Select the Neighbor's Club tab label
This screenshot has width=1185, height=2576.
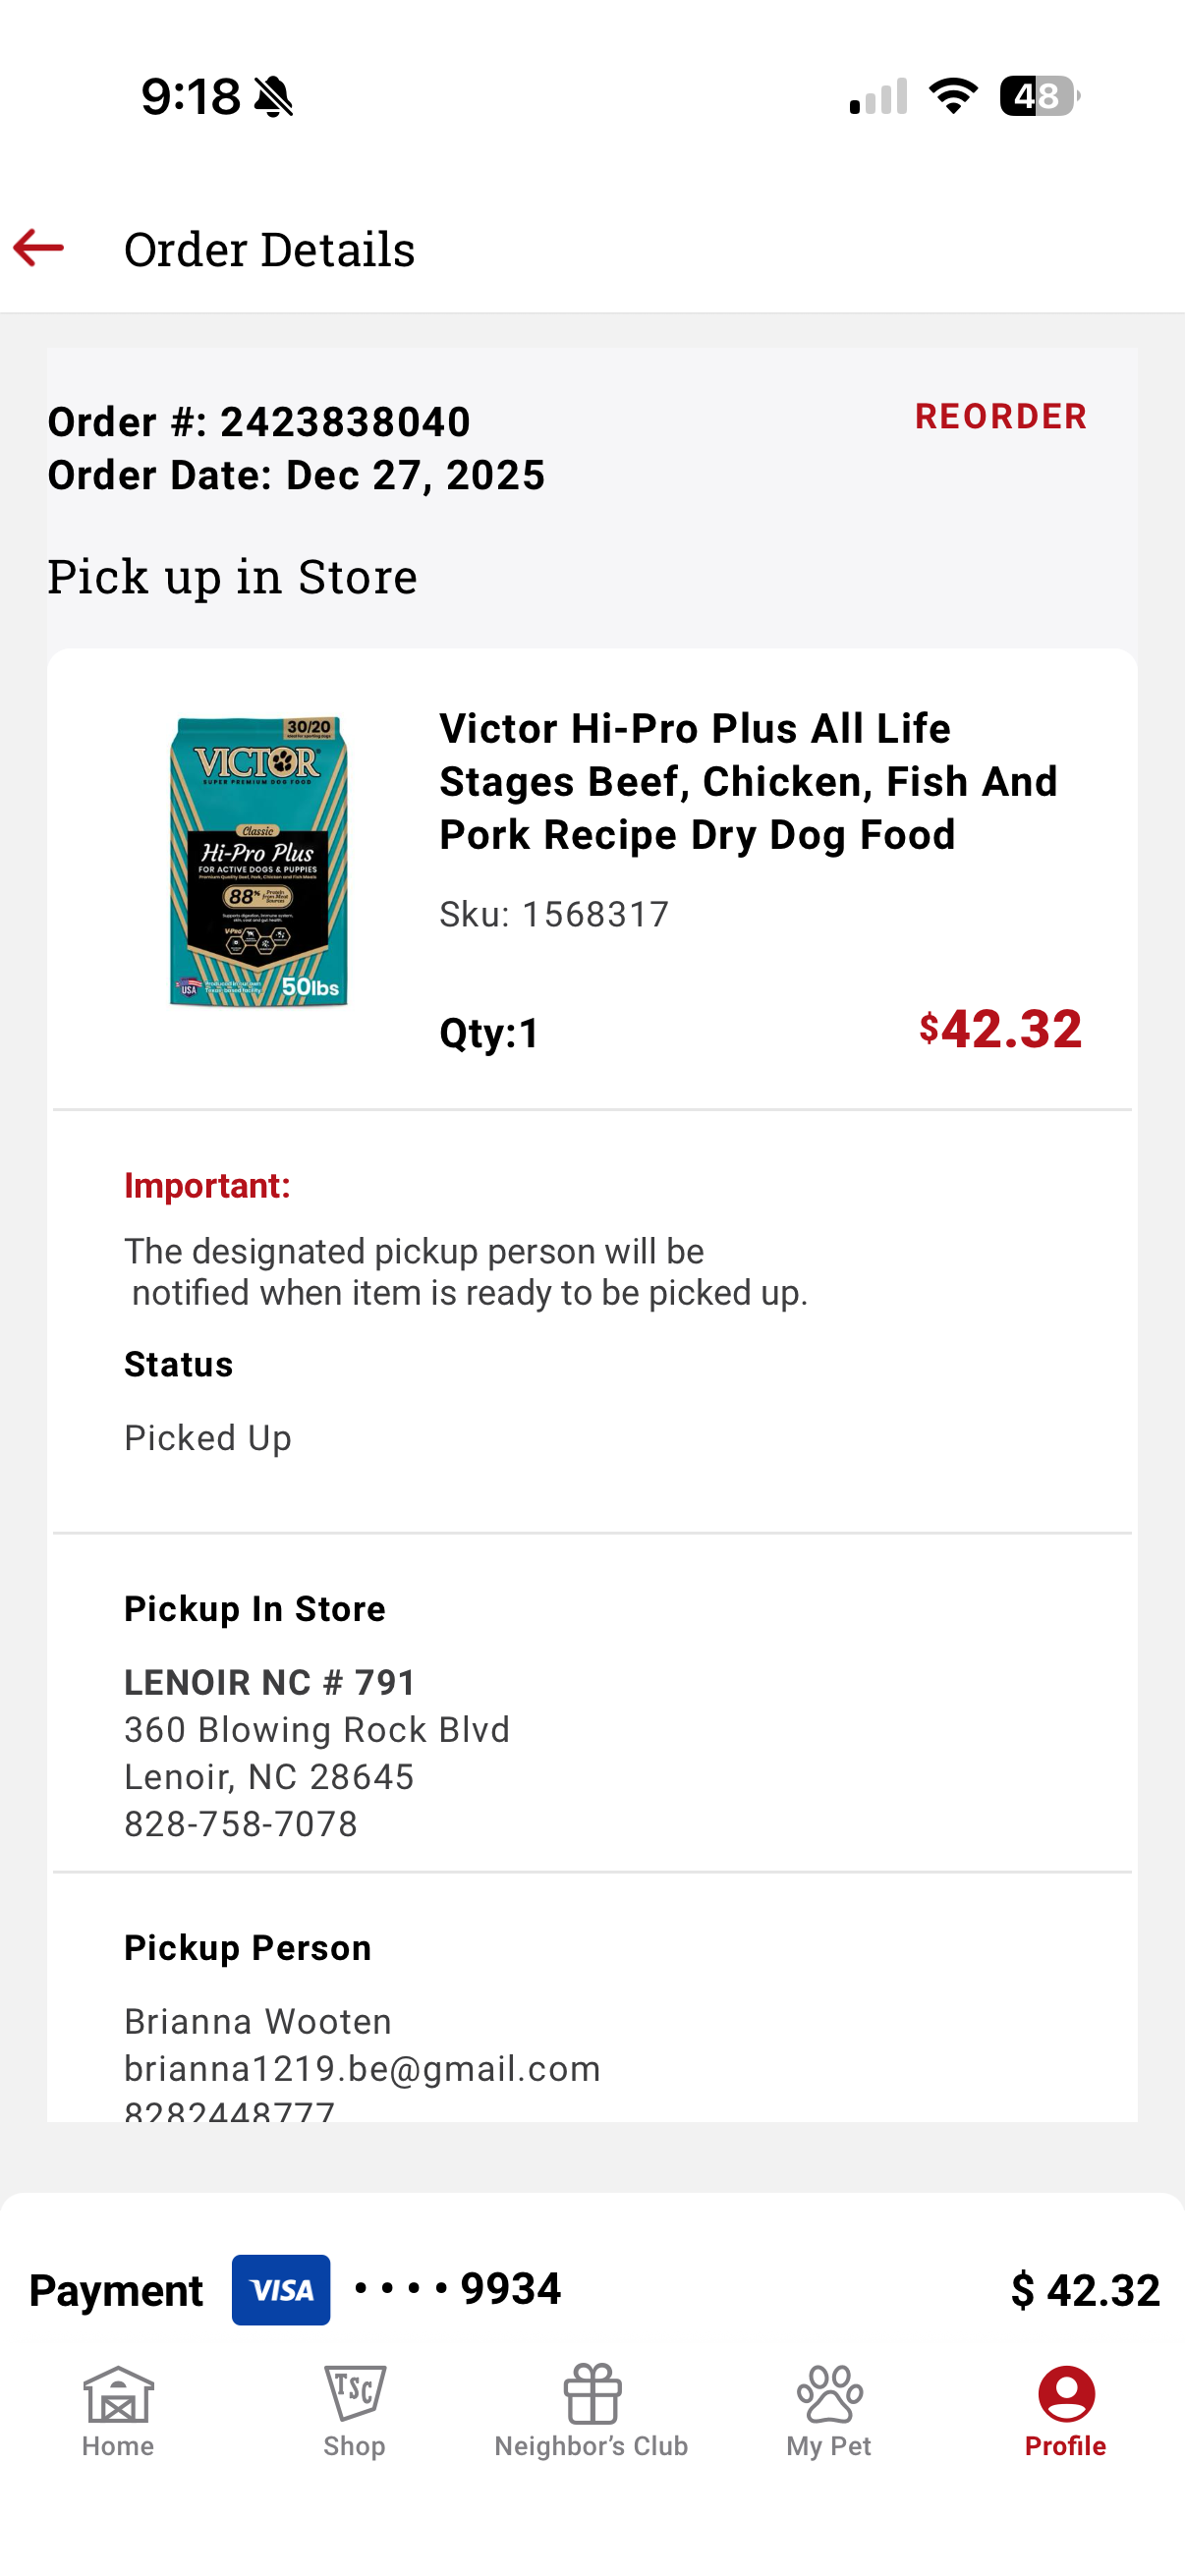tap(592, 2446)
